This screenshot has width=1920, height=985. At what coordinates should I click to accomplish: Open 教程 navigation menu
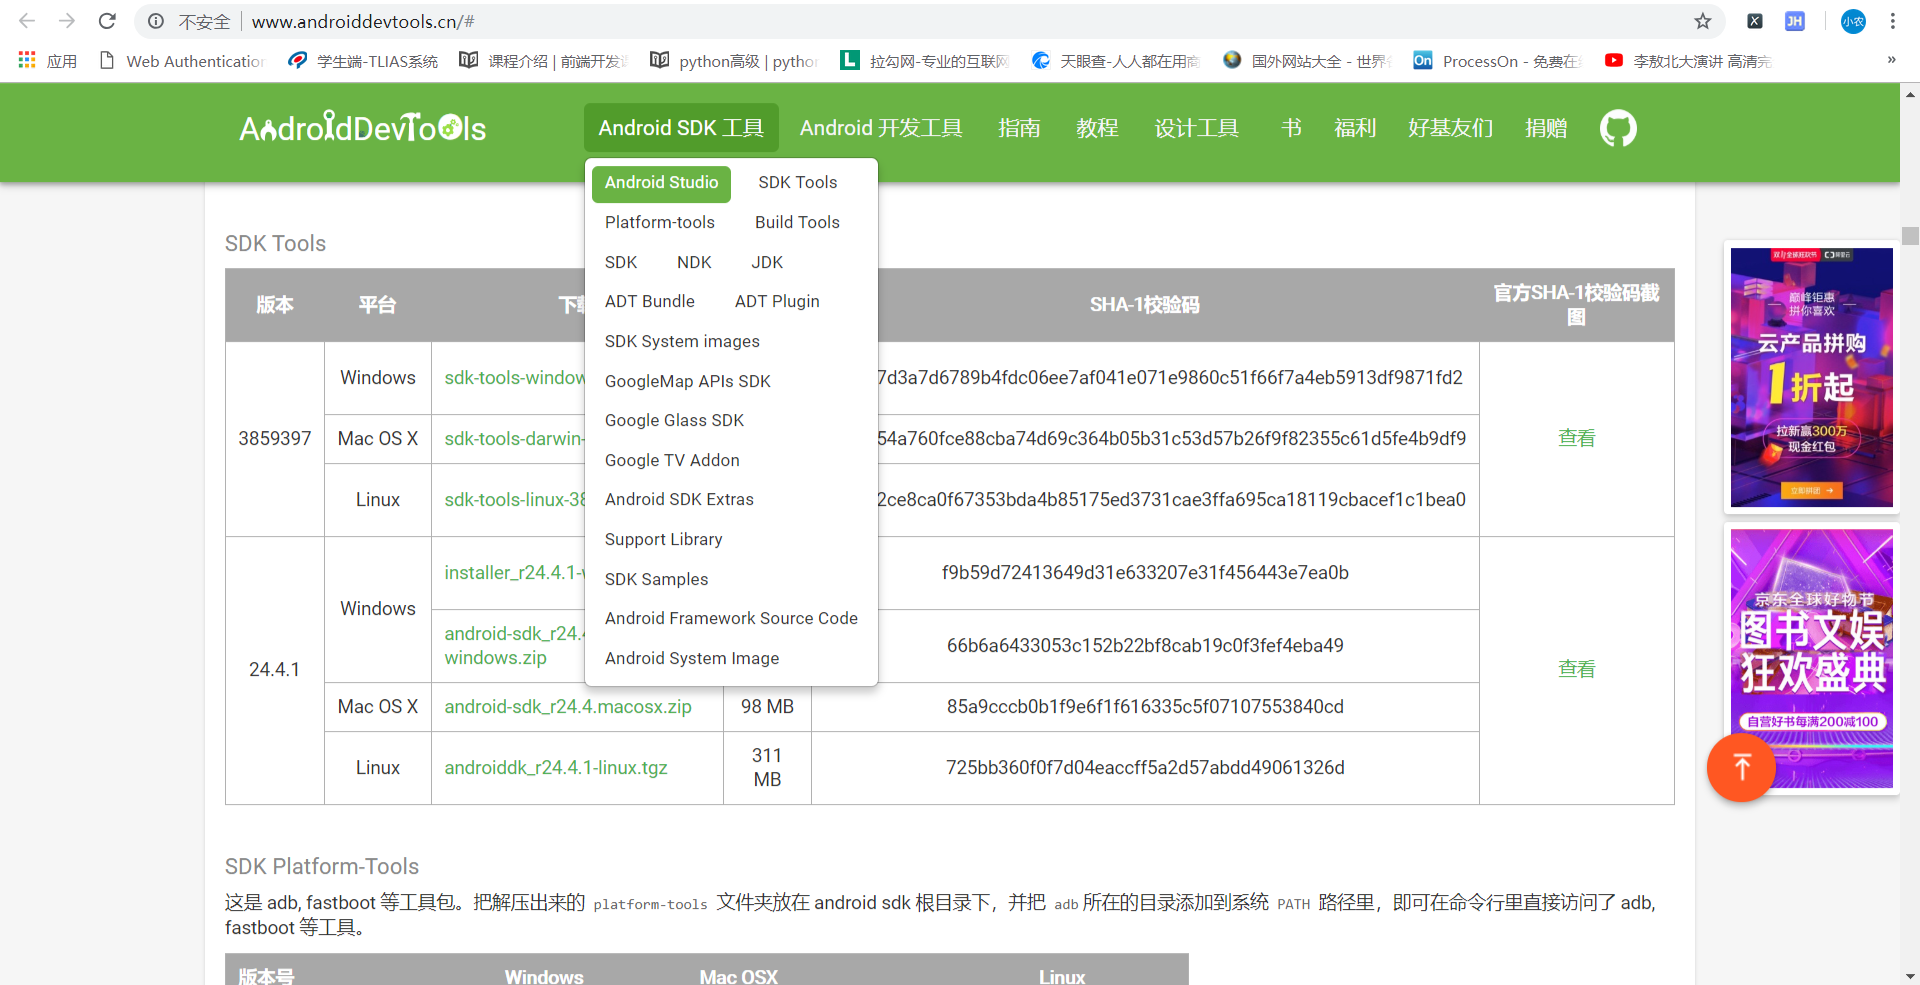coord(1097,128)
